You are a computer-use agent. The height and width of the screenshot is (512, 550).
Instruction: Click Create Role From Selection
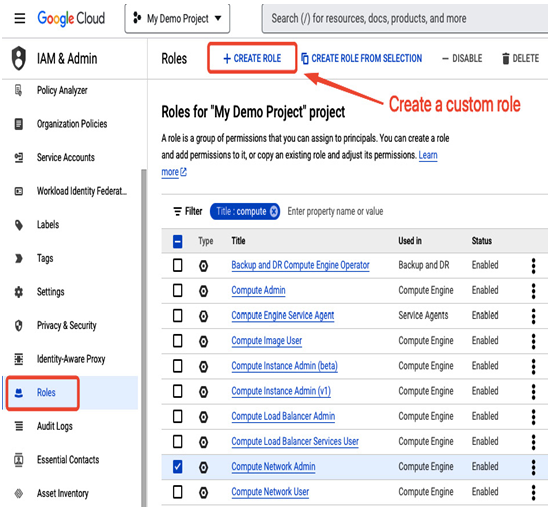point(362,58)
